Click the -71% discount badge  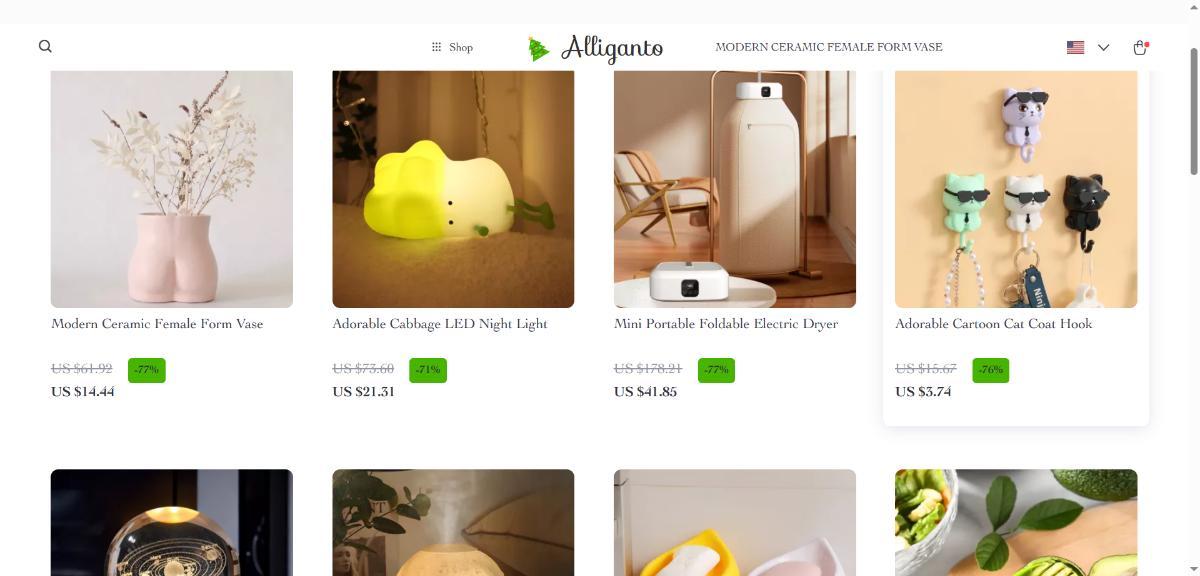click(428, 370)
